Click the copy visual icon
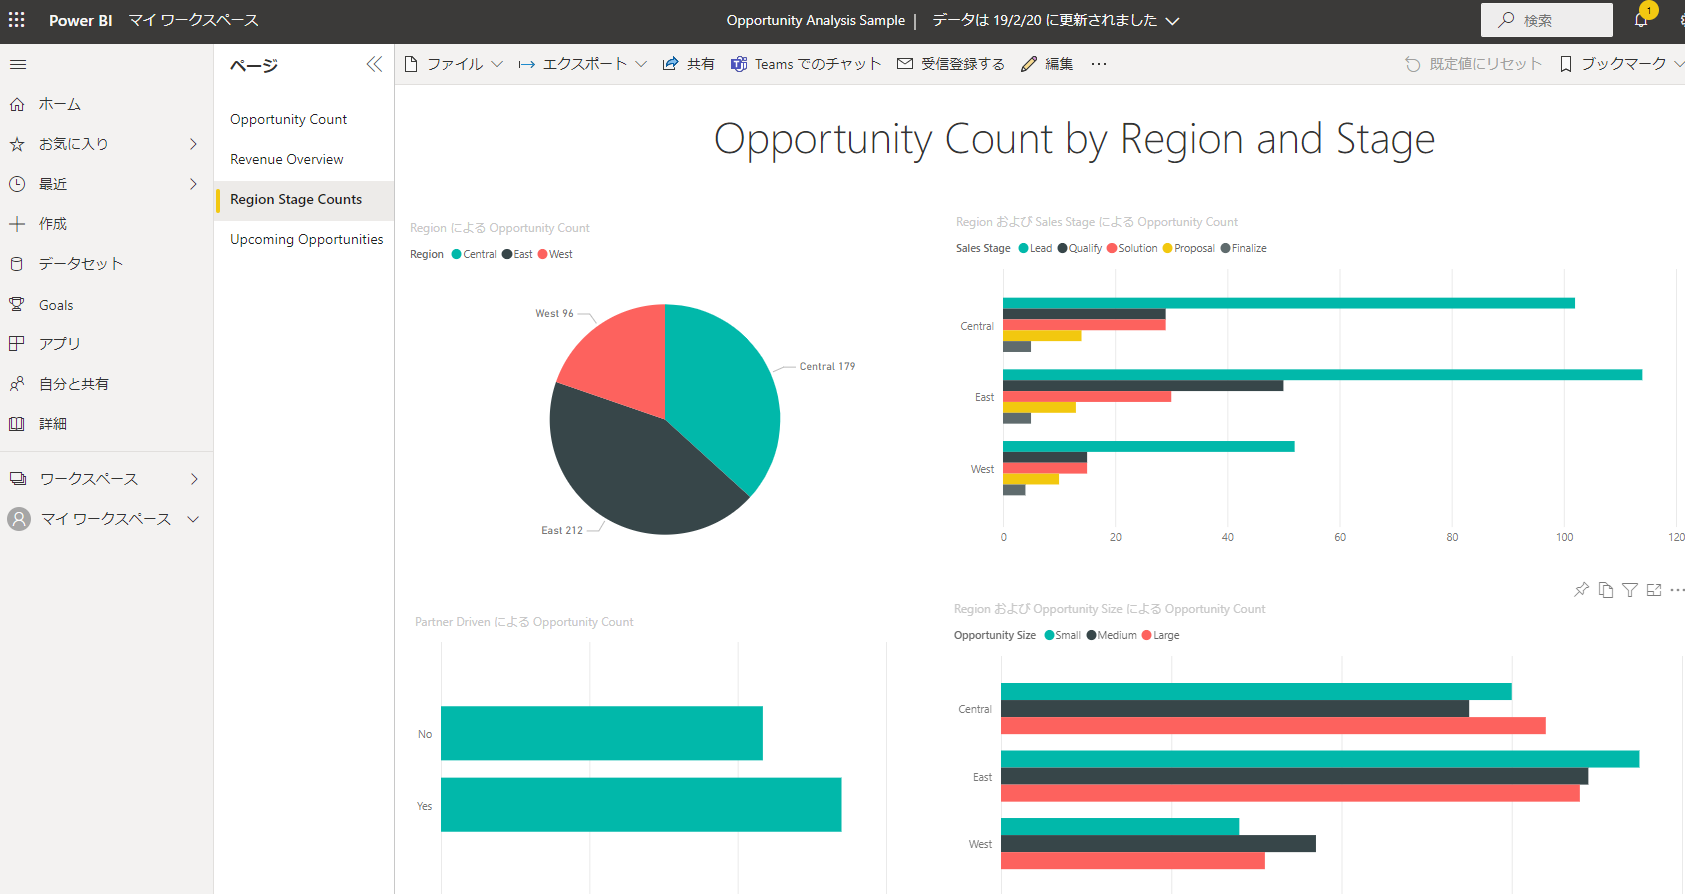The image size is (1685, 894). (1606, 590)
